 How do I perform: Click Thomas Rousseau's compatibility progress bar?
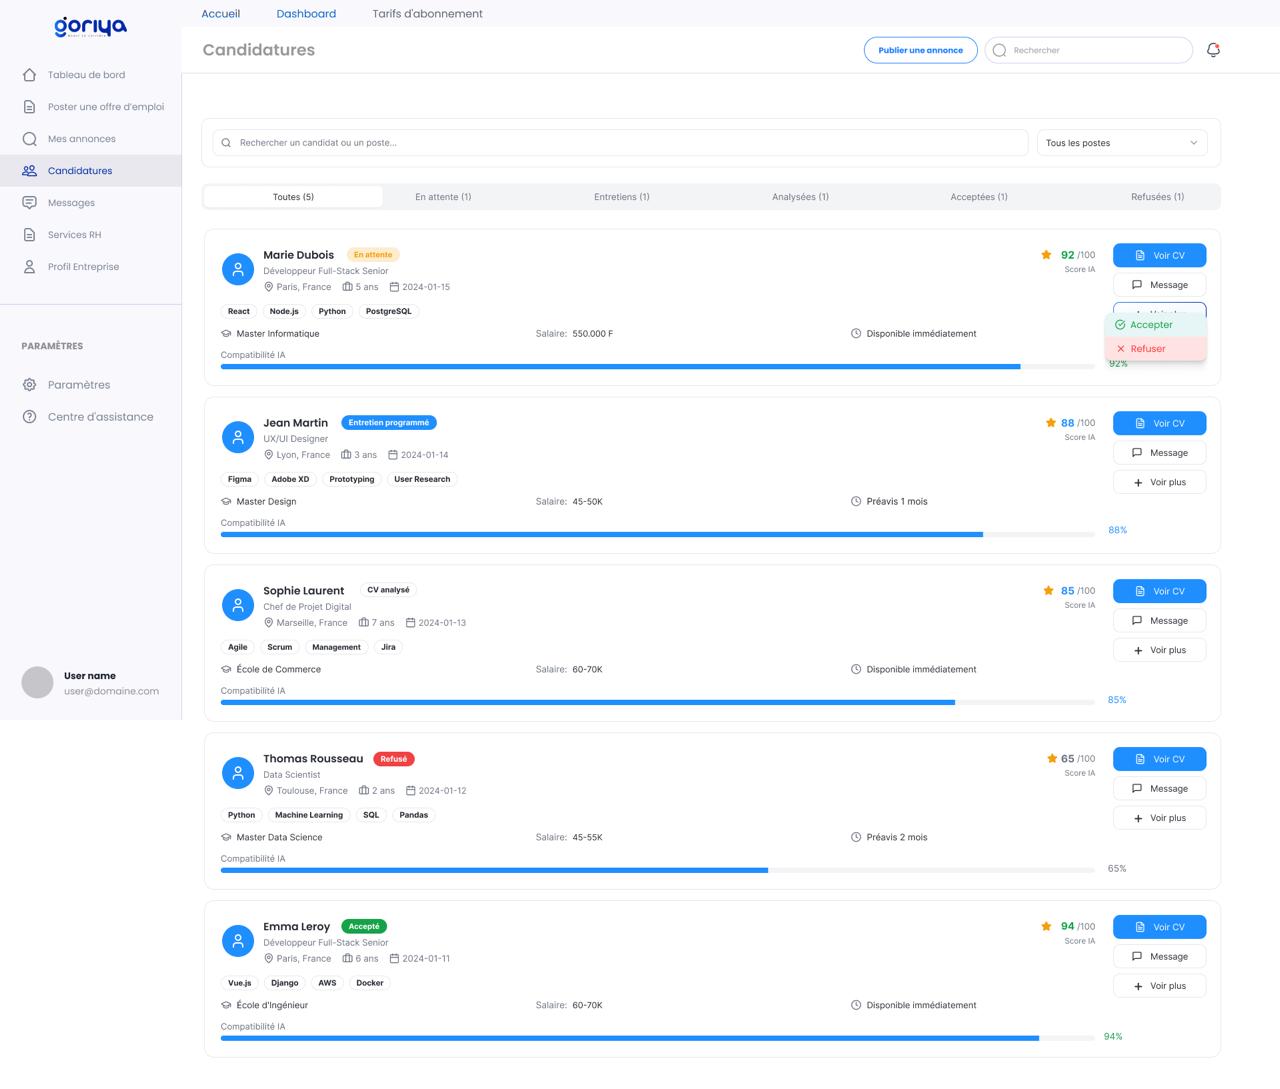click(x=657, y=871)
